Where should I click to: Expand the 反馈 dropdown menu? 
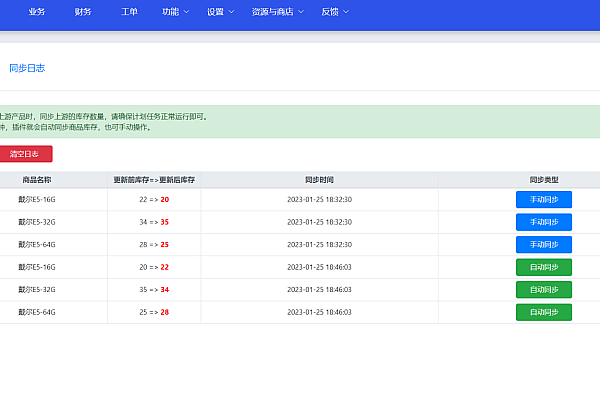click(335, 12)
